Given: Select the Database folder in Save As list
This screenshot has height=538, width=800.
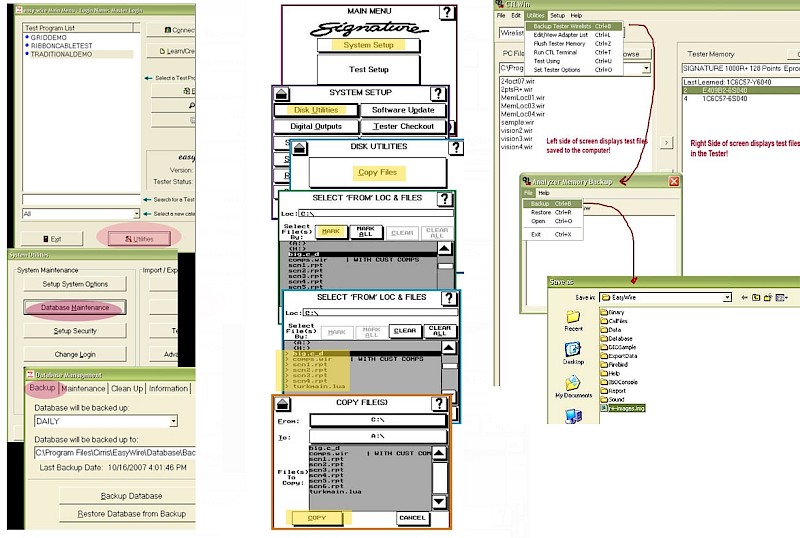Looking at the screenshot, I should click(x=616, y=338).
